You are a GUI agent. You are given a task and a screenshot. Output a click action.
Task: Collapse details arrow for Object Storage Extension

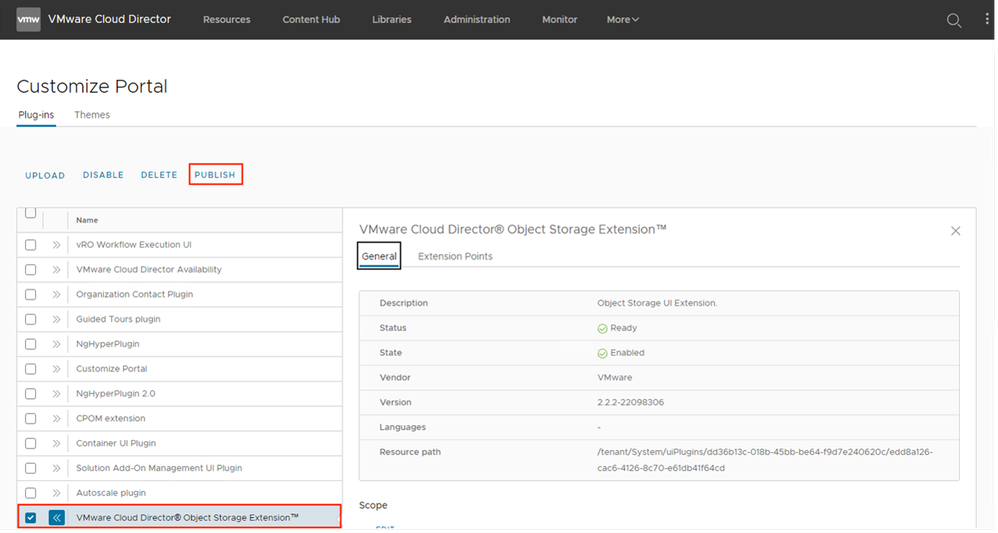coord(56,517)
